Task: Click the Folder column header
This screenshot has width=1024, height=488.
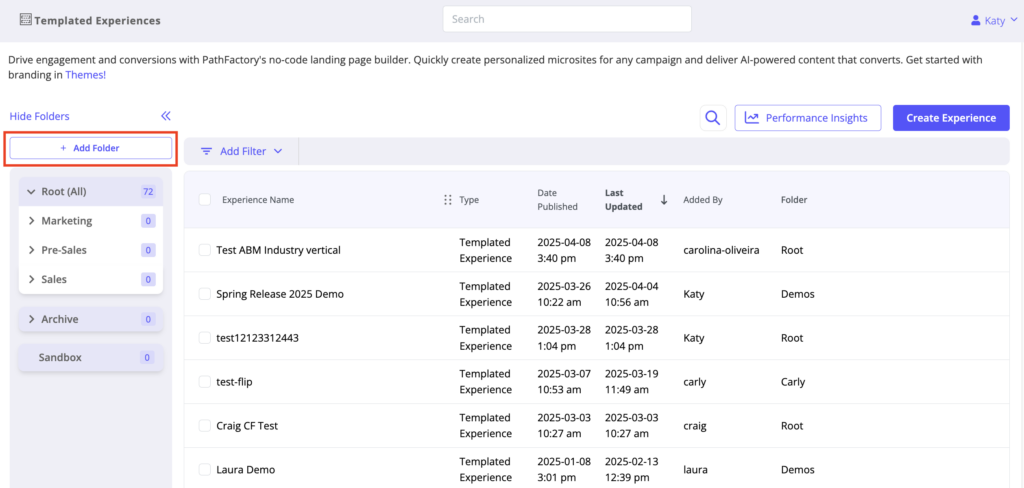Action: [794, 200]
